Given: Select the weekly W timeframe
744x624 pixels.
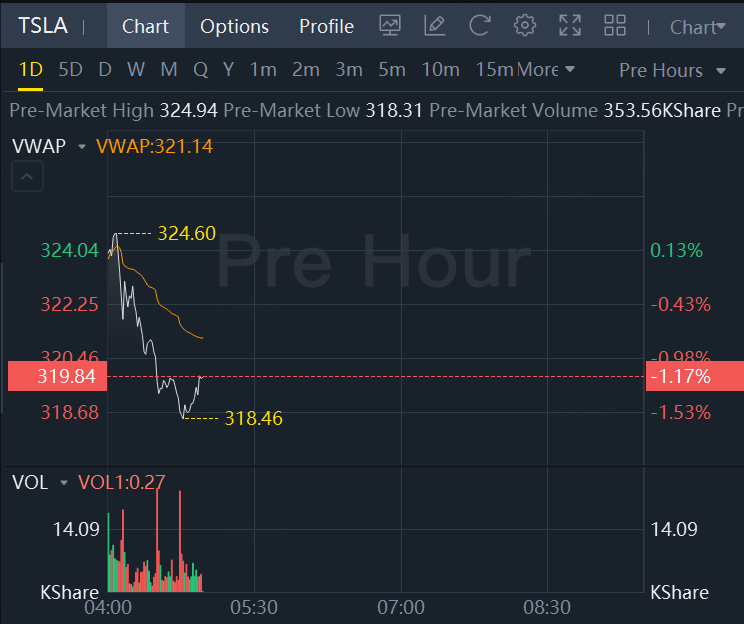Looking at the screenshot, I should (x=136, y=70).
